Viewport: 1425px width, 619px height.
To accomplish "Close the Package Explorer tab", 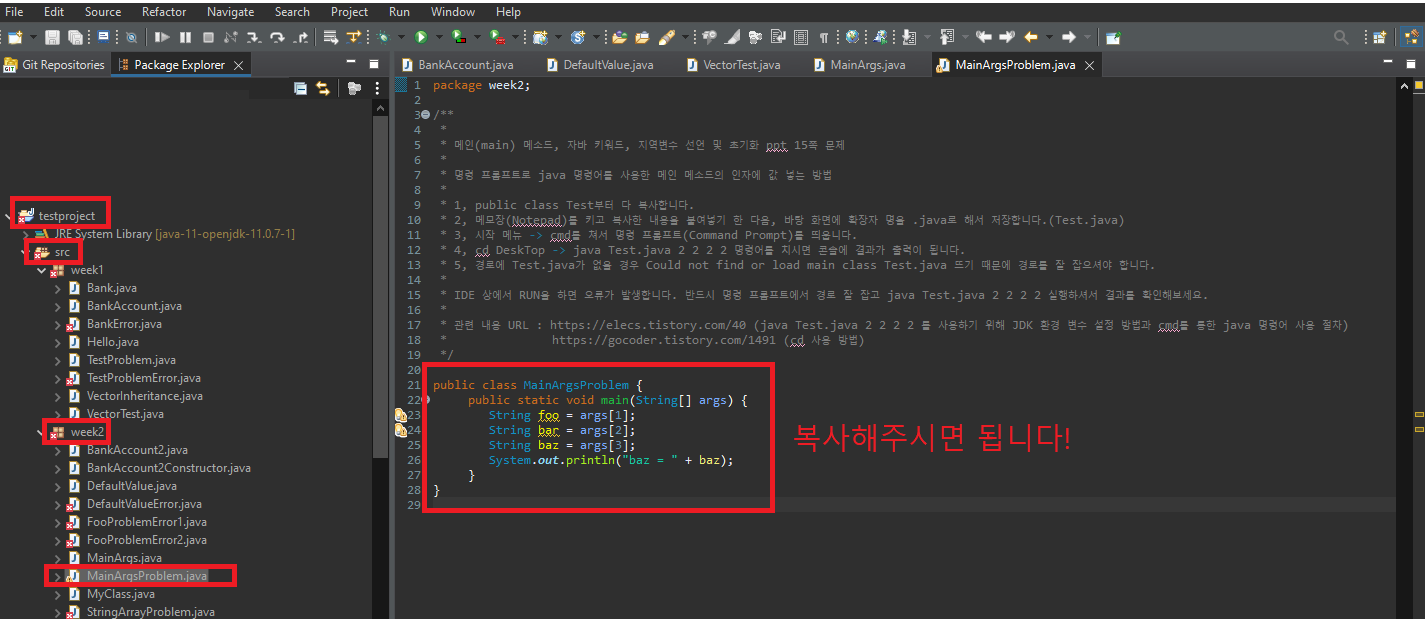I will click(x=238, y=65).
